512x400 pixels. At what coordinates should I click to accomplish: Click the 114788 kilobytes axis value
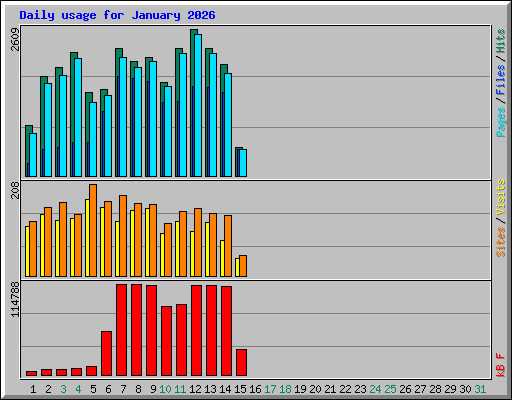pyautogui.click(x=15, y=299)
